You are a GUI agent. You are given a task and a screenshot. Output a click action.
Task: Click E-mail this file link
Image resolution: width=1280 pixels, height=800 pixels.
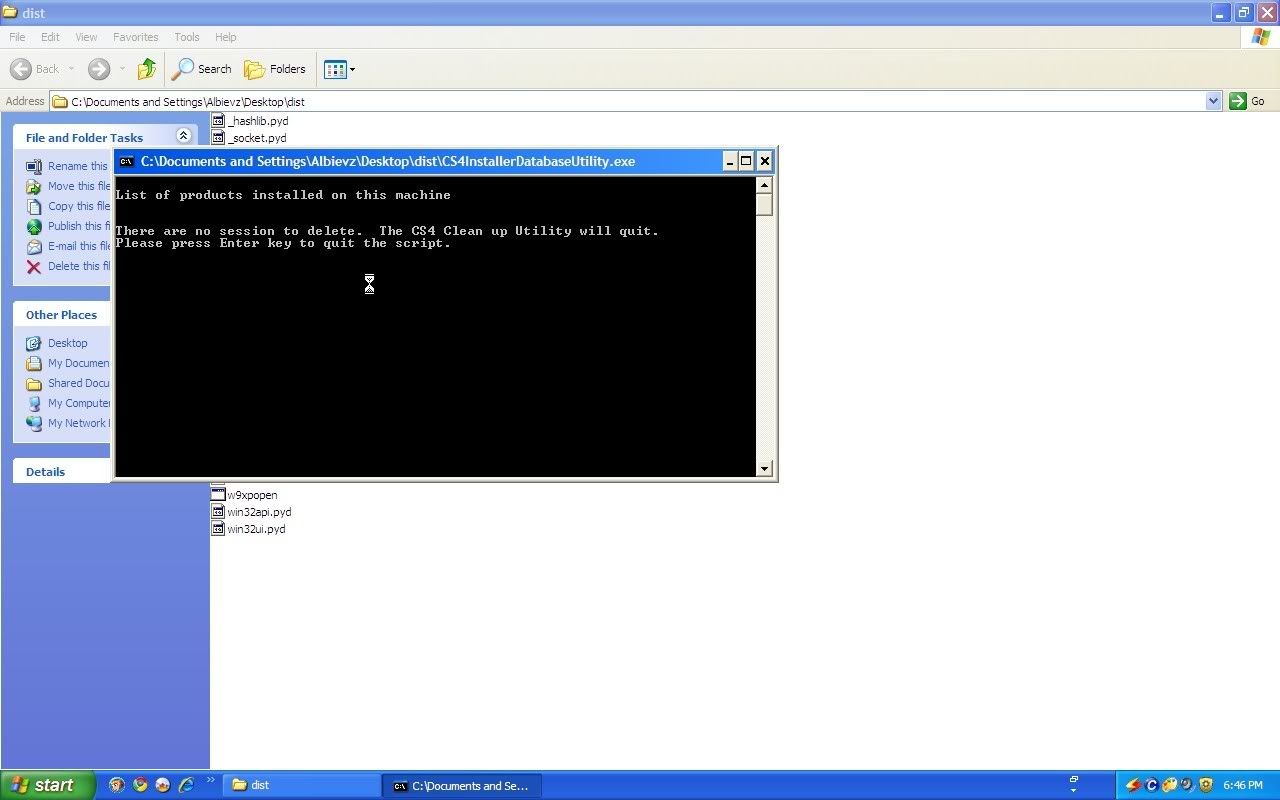point(68,246)
